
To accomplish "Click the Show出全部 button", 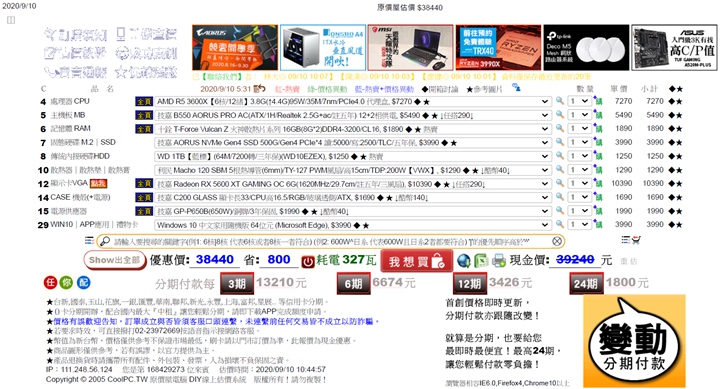I will [x=114, y=260].
